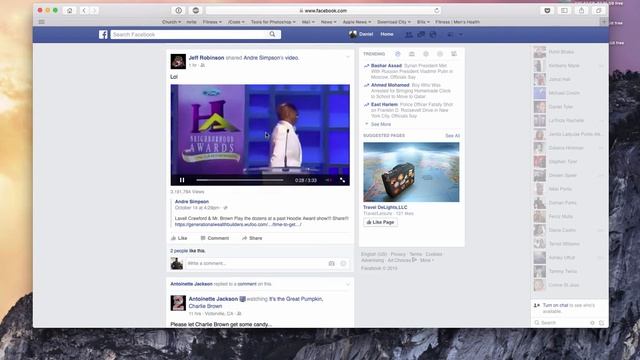Select the Top Trends filter icon
The height and width of the screenshot is (360, 640).
coord(398,54)
